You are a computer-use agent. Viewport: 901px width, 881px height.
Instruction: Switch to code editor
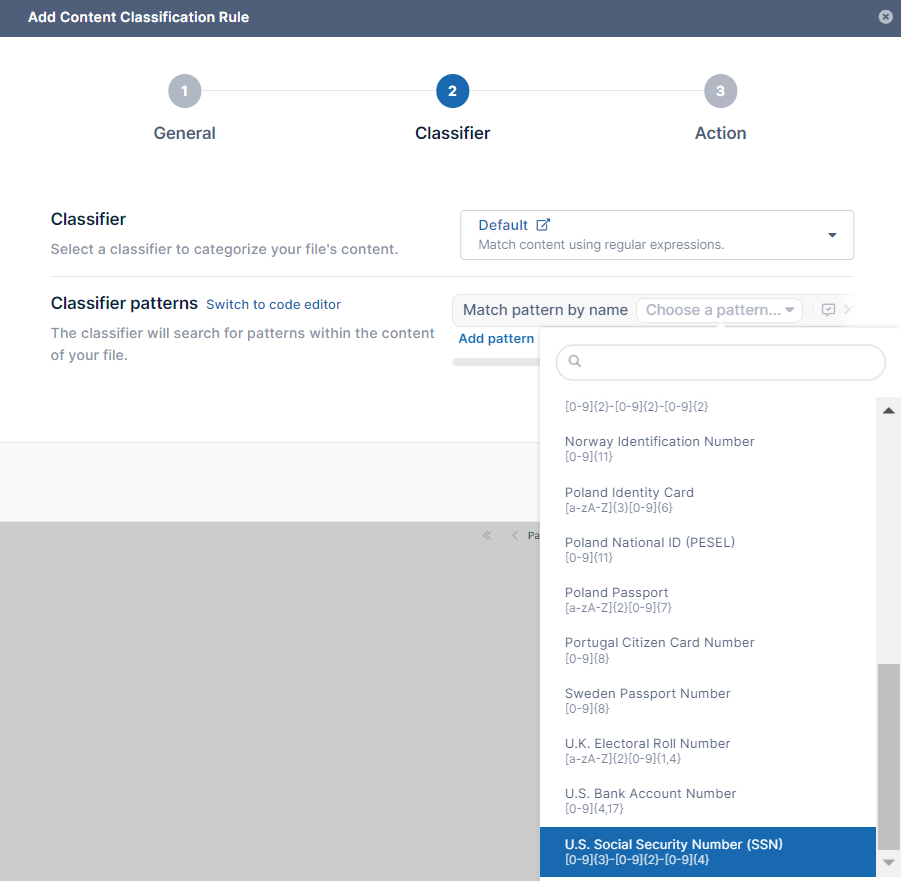tap(273, 305)
